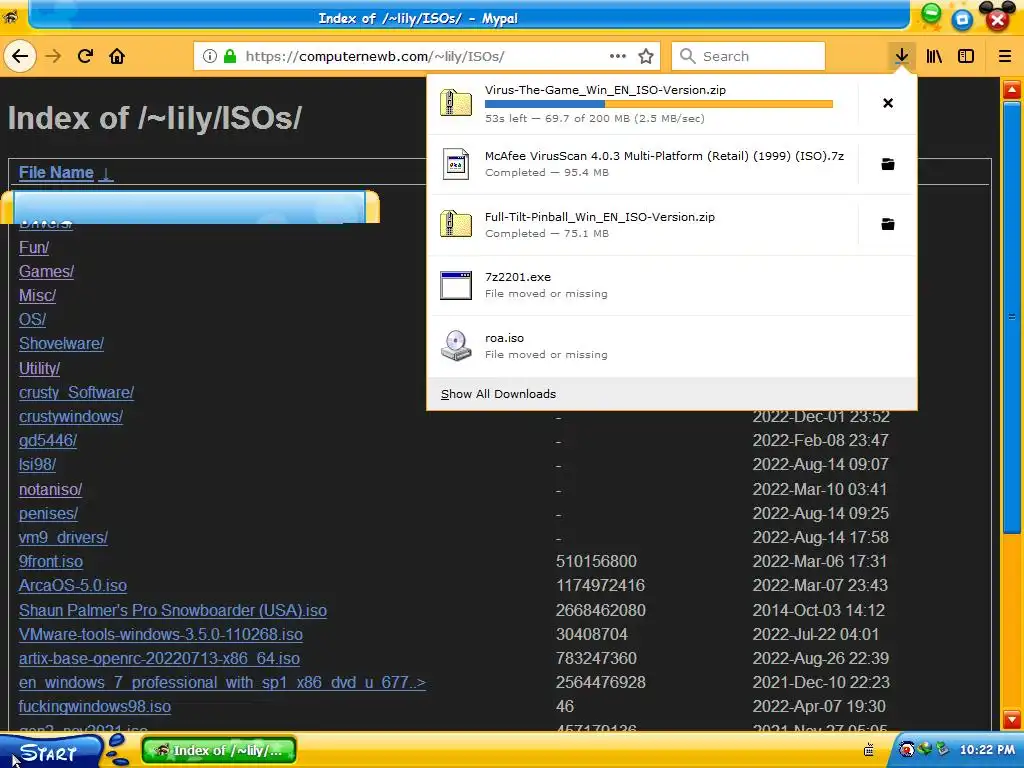This screenshot has width=1024, height=768.
Task: Click the scrollbar up arrow
Action: 1012,89
